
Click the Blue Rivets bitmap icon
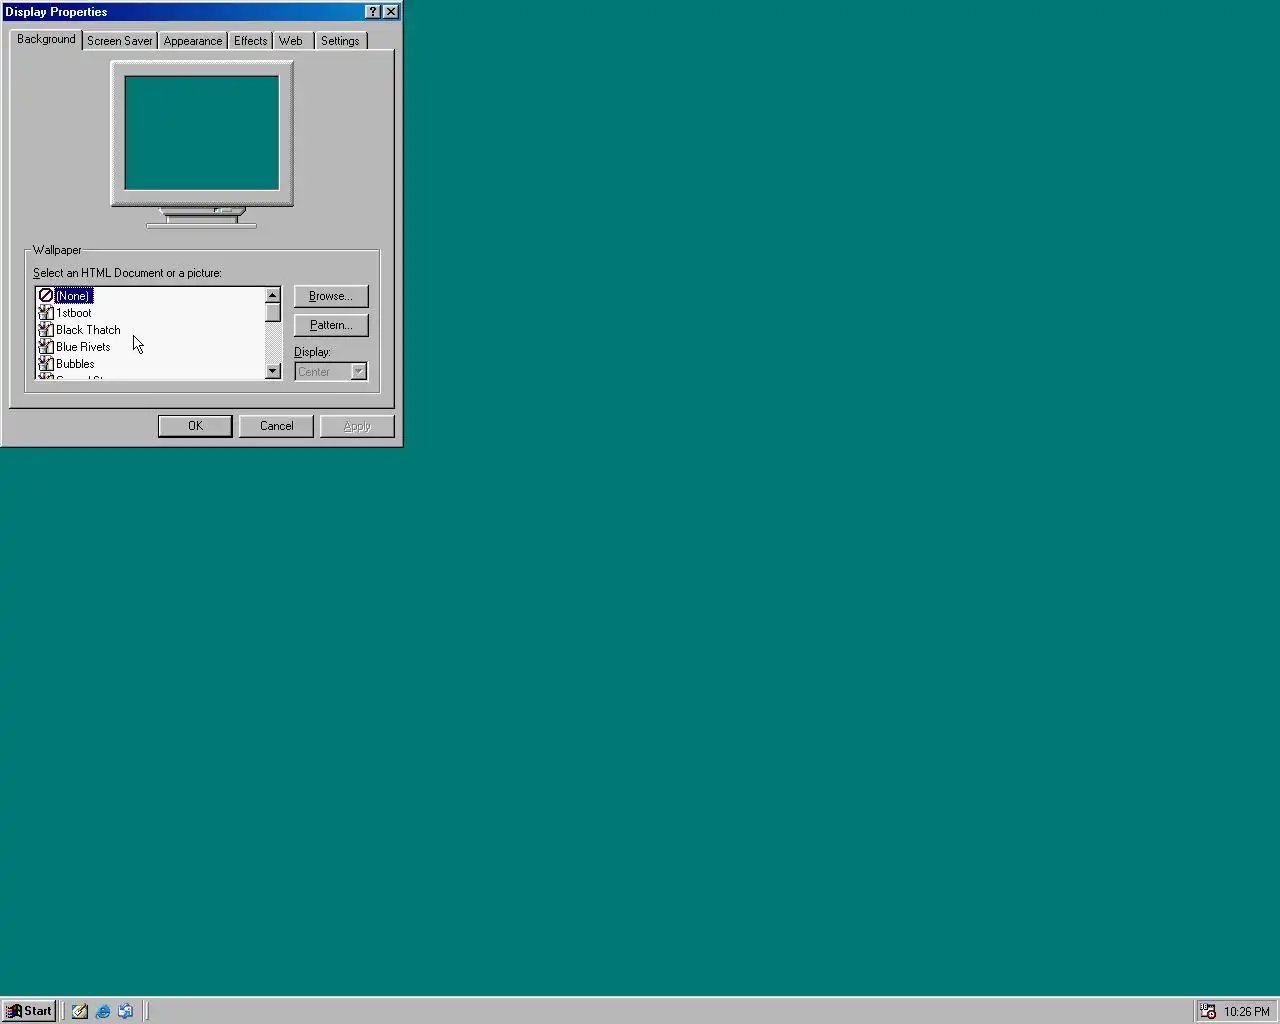[45, 347]
